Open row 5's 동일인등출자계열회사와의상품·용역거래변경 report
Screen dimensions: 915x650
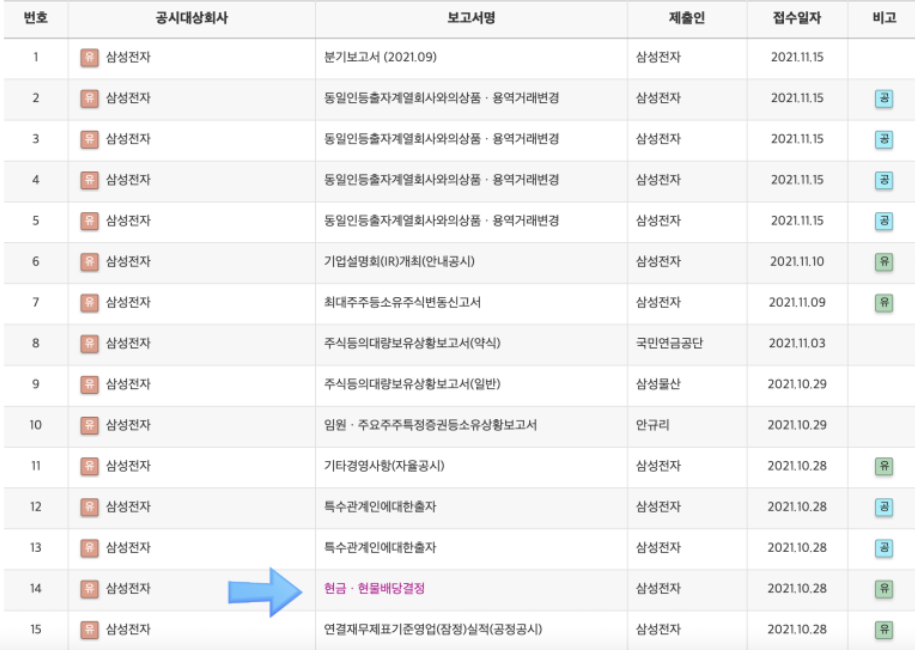coord(442,221)
